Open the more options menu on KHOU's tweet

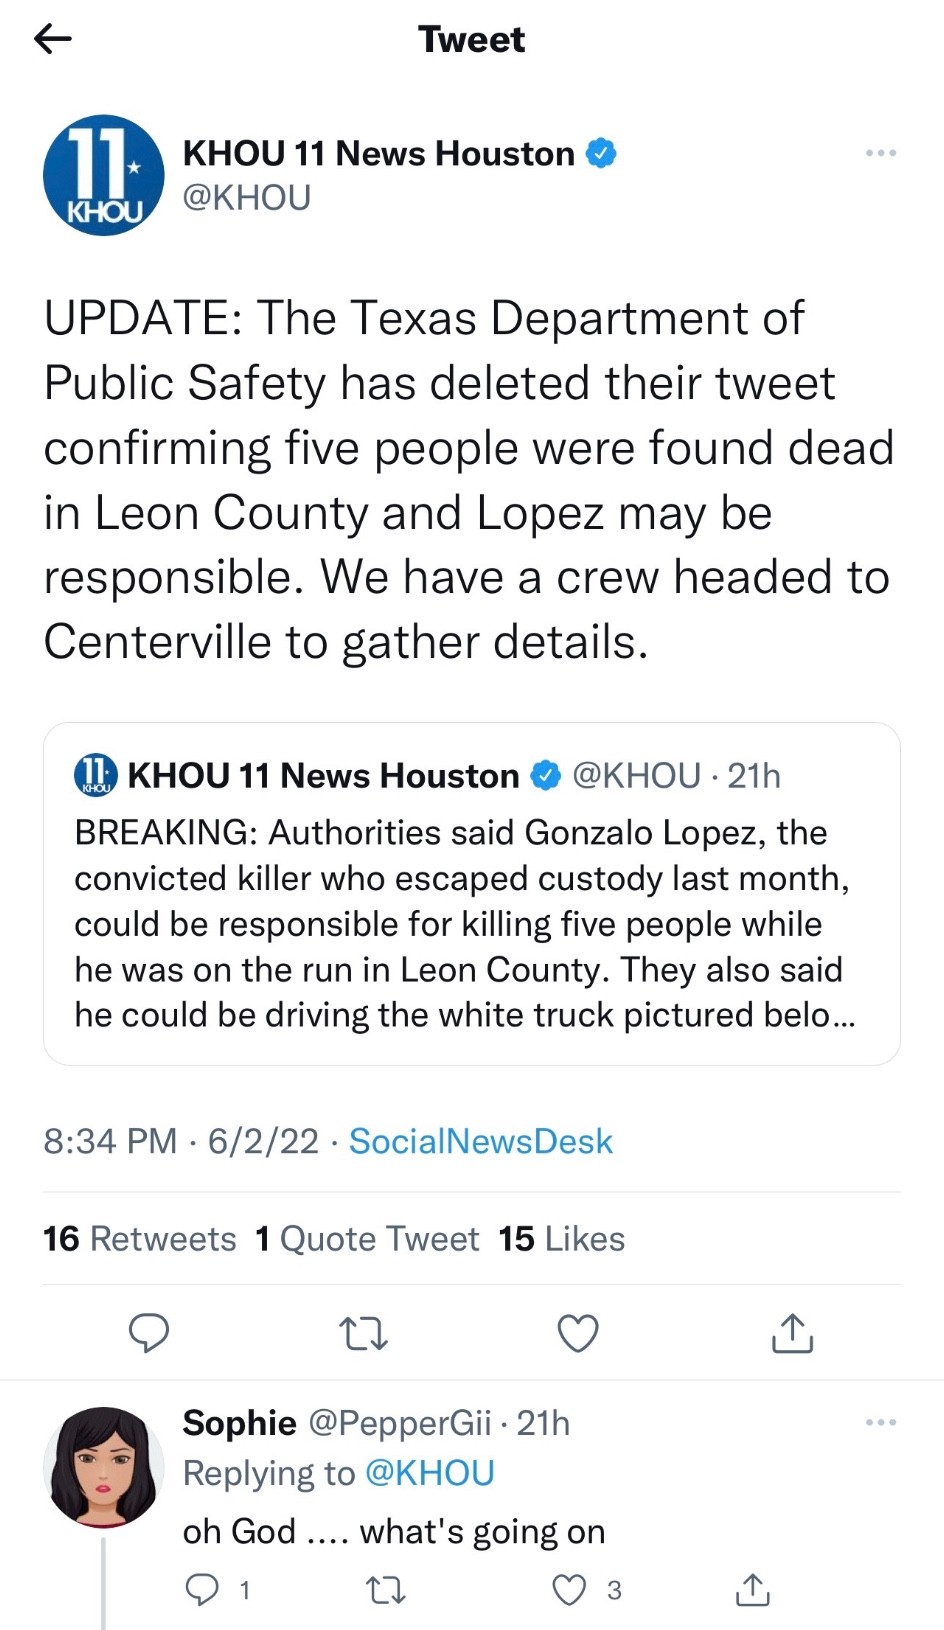pos(880,153)
